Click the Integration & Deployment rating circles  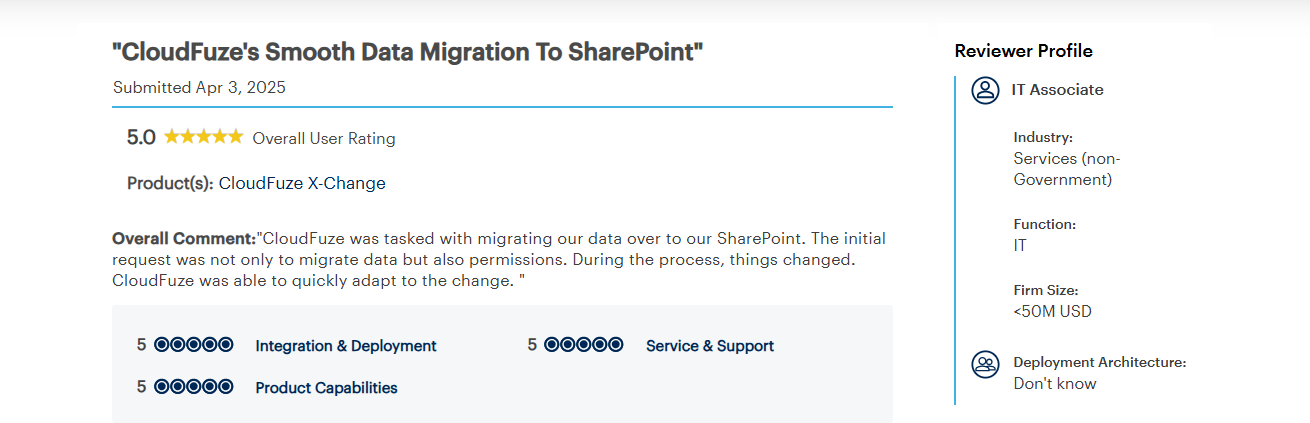pyautogui.click(x=193, y=345)
